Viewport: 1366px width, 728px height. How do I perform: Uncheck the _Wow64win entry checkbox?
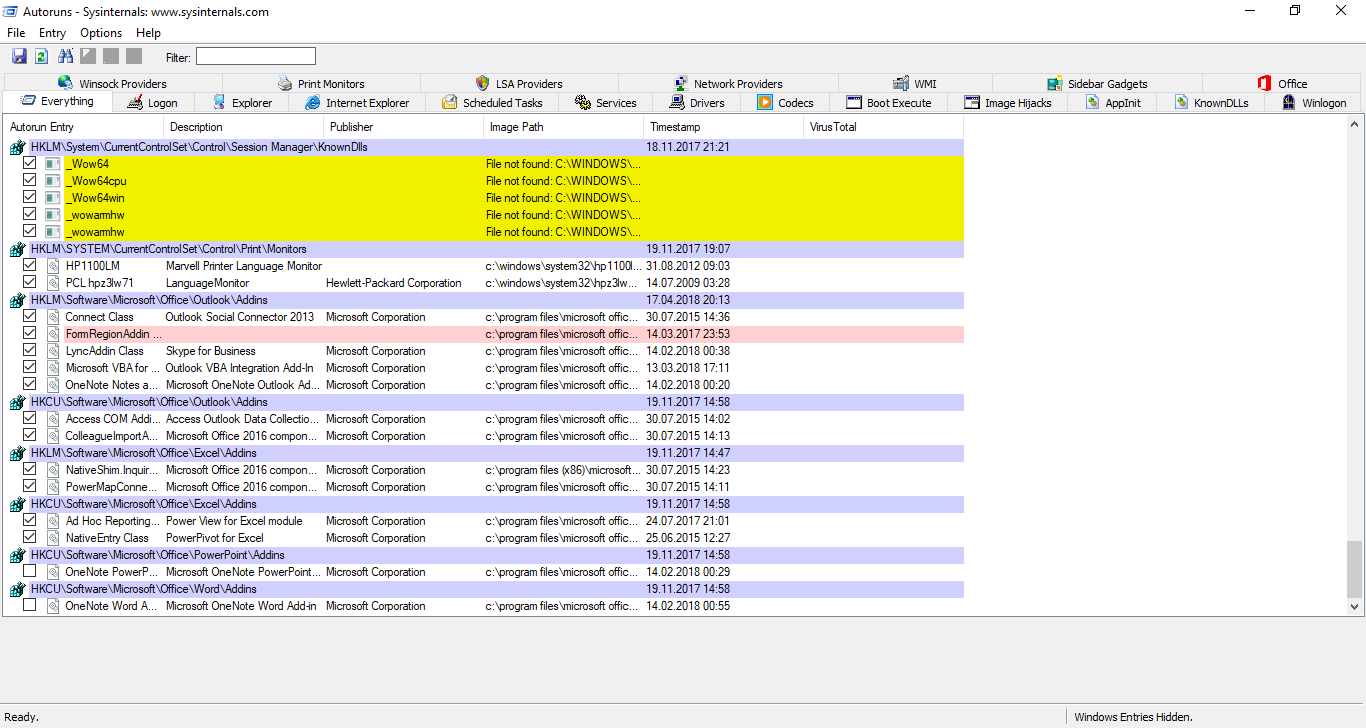(x=30, y=198)
